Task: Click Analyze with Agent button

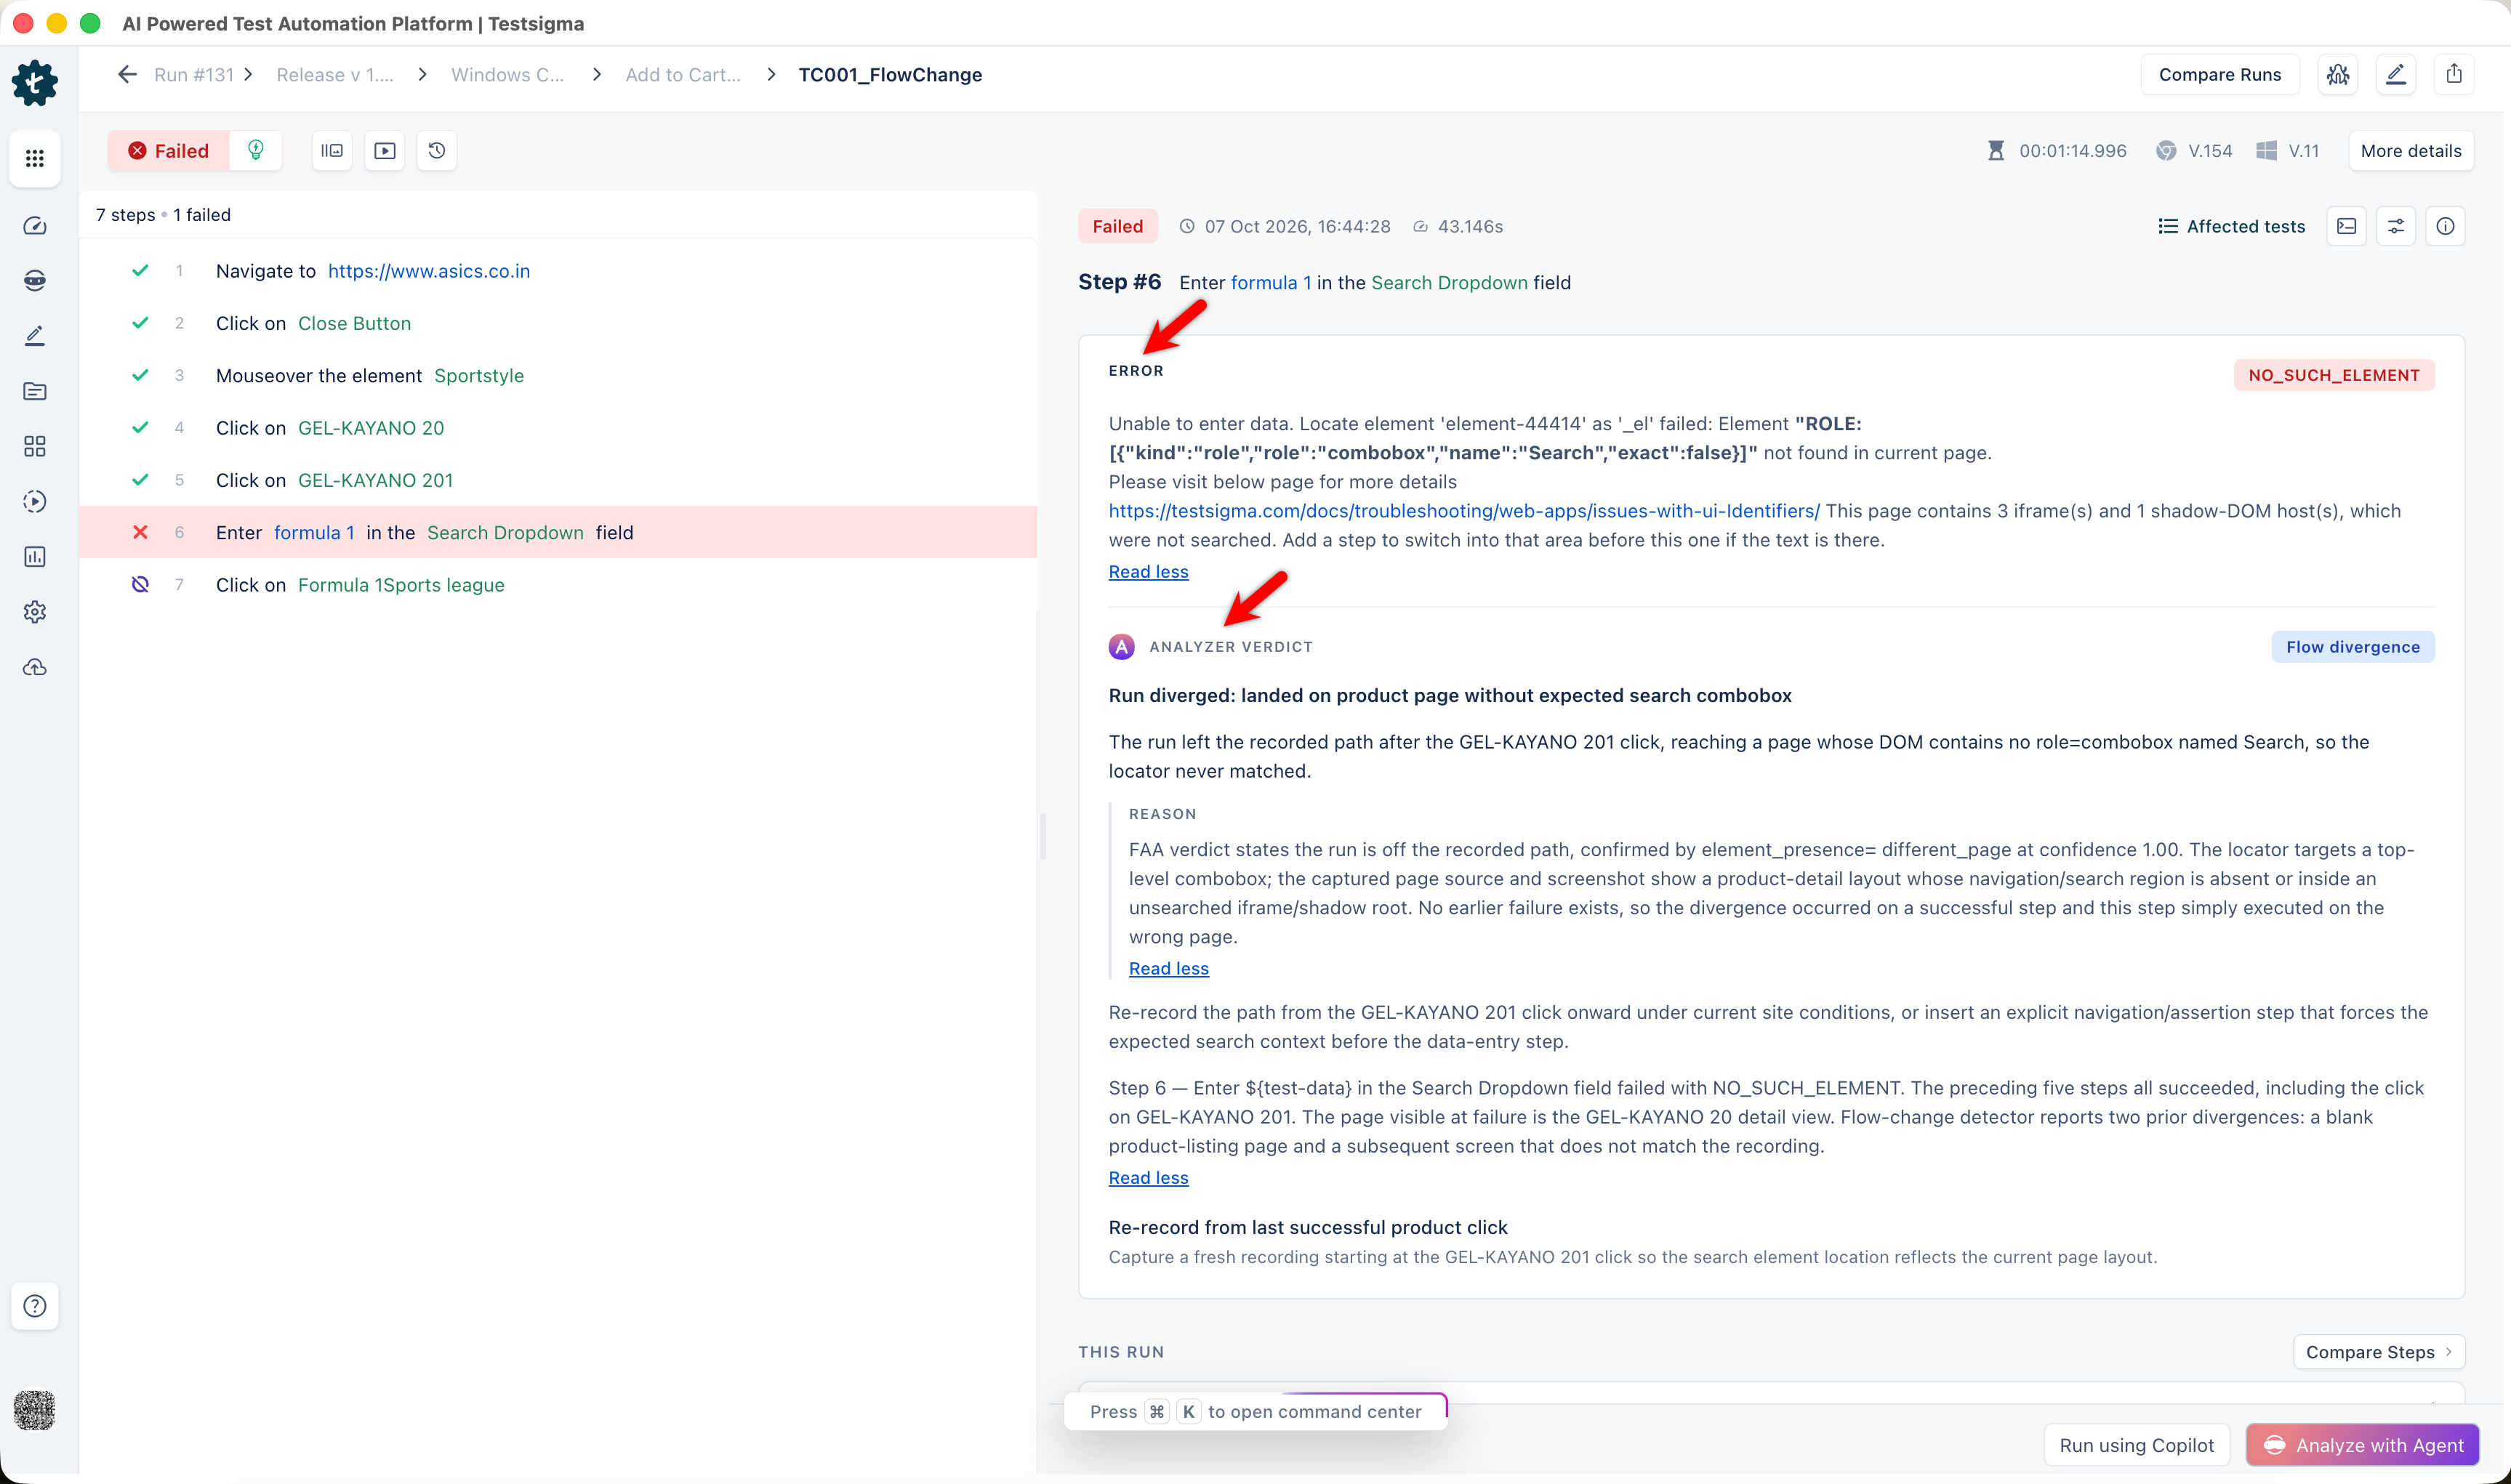Action: click(x=2363, y=1445)
